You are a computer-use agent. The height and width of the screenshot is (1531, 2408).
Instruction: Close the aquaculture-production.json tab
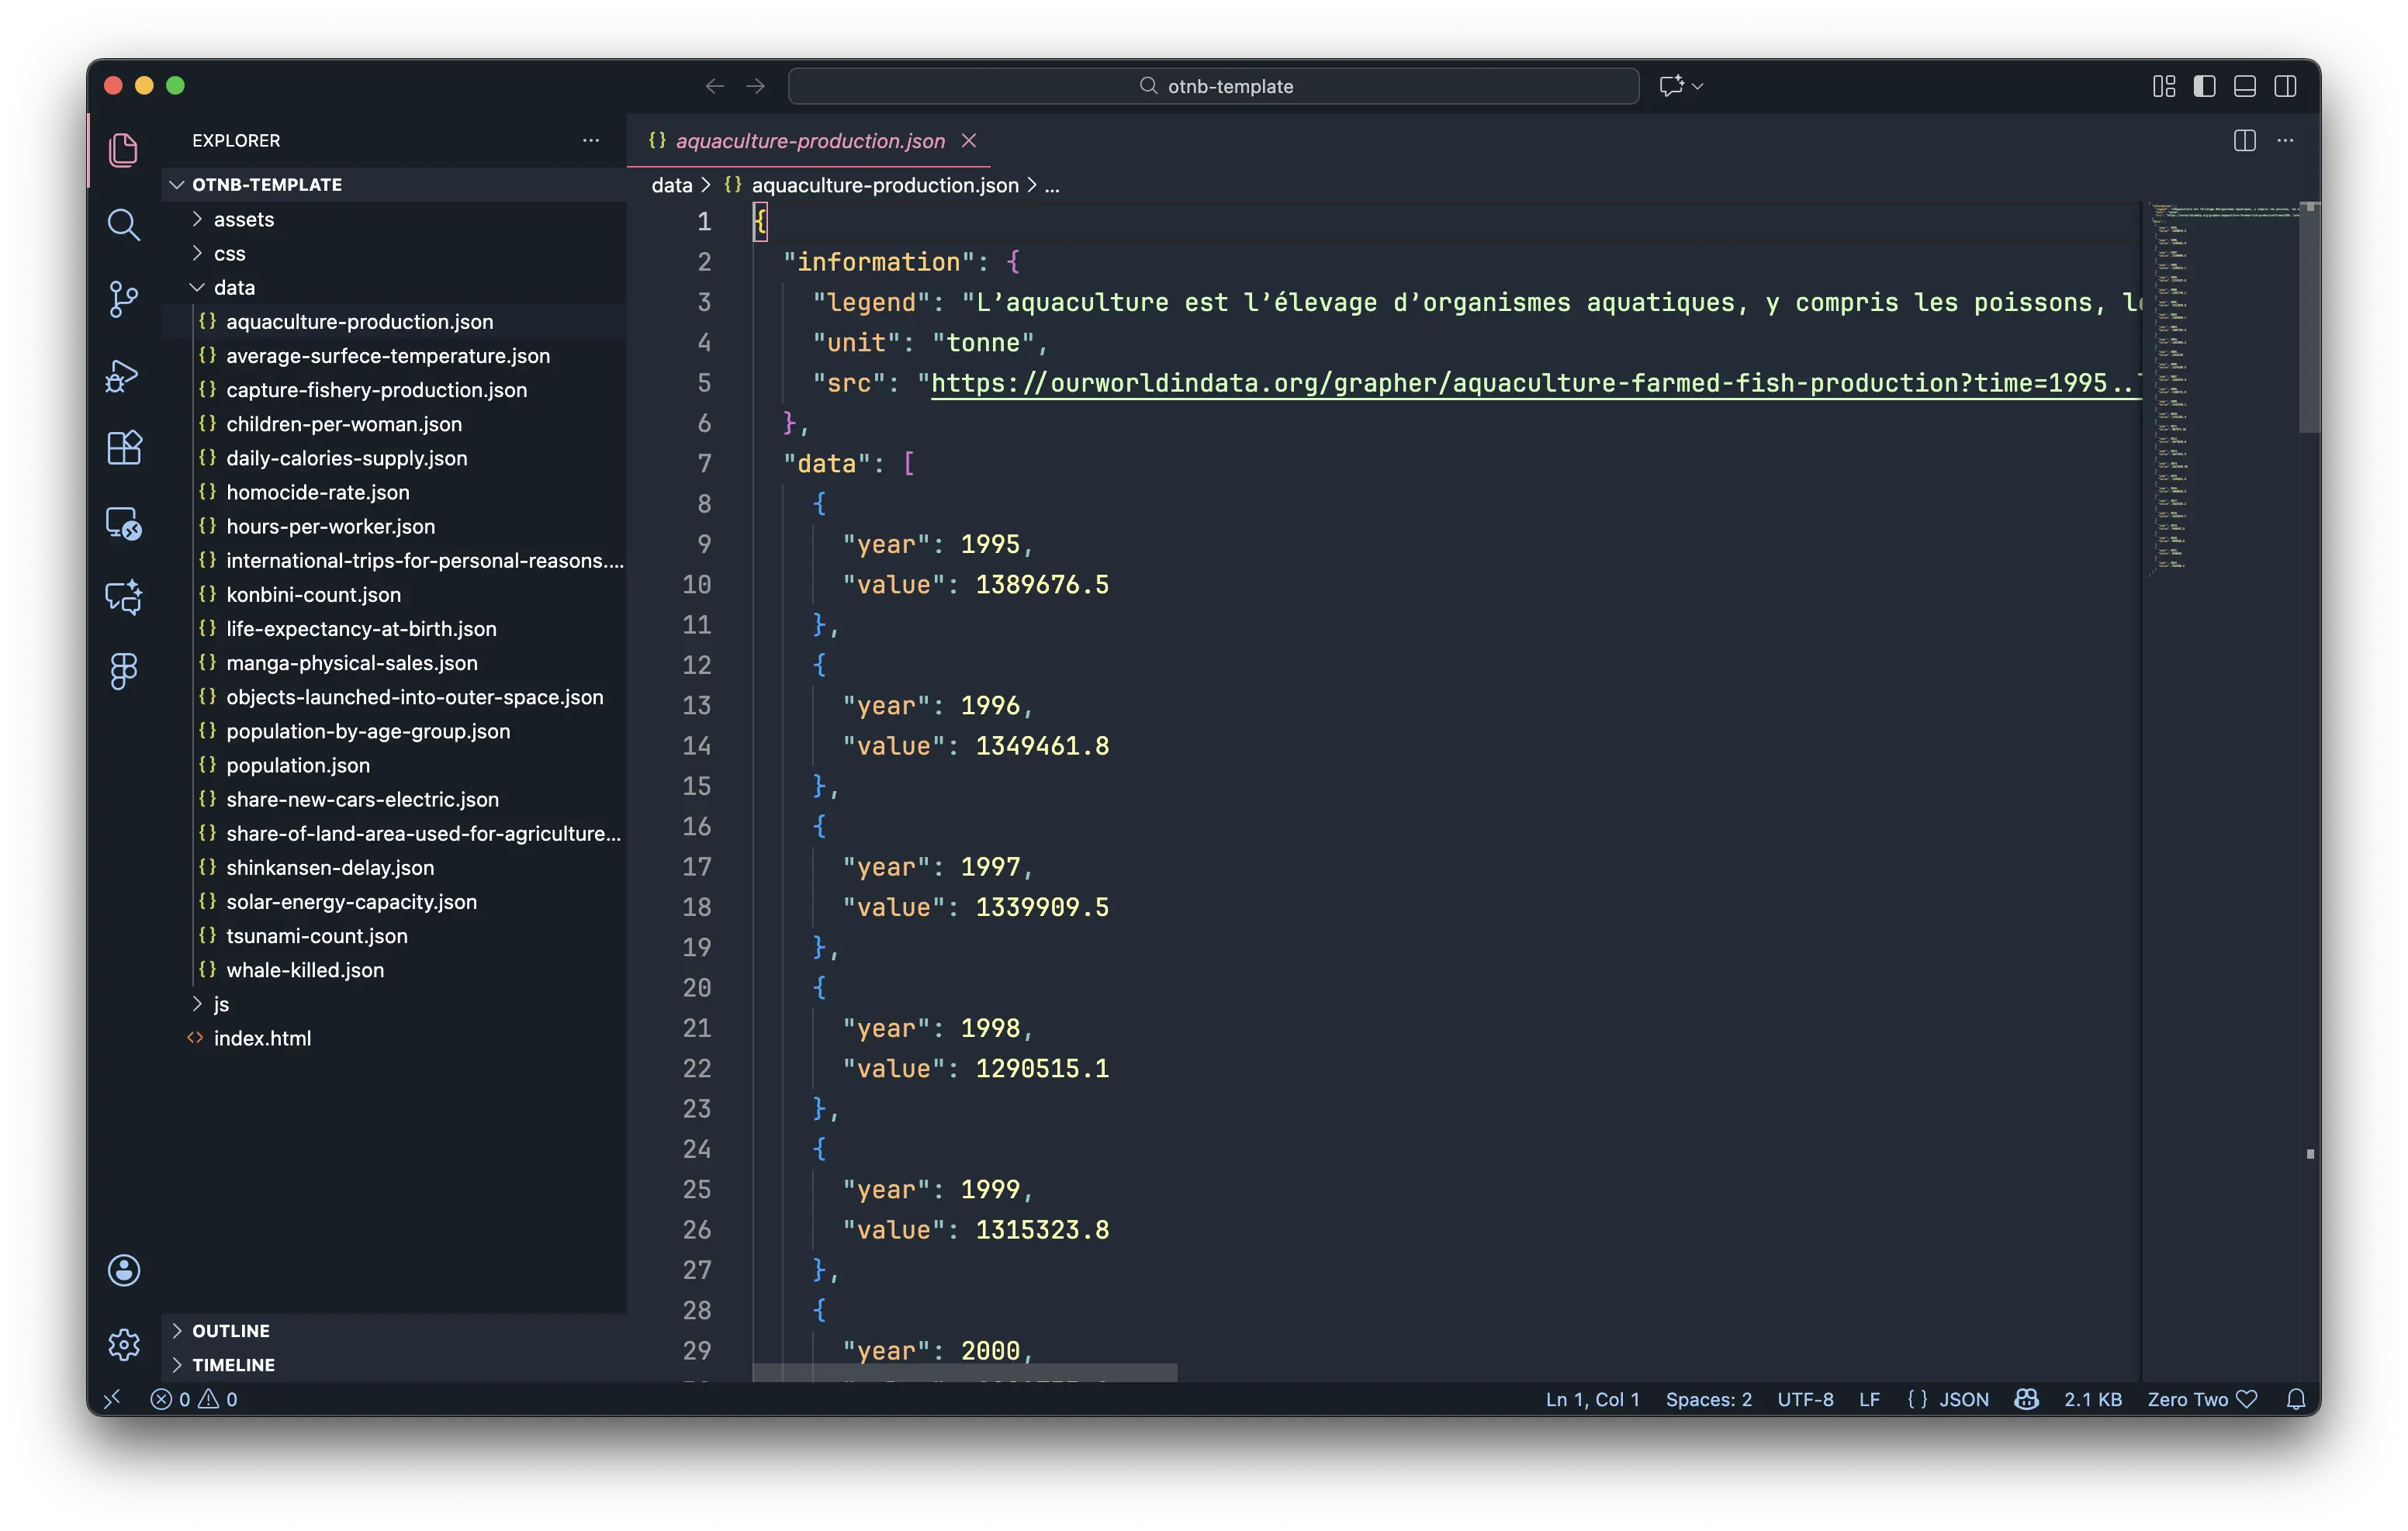click(969, 141)
